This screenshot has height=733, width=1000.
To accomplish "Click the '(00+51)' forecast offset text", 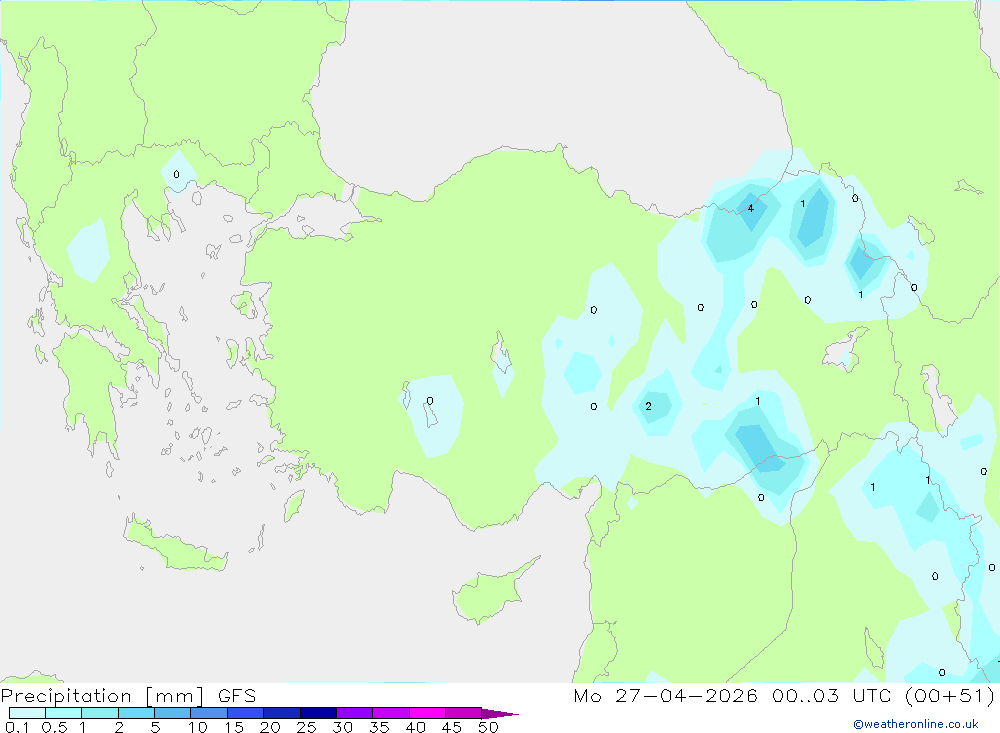I will coord(950,696).
